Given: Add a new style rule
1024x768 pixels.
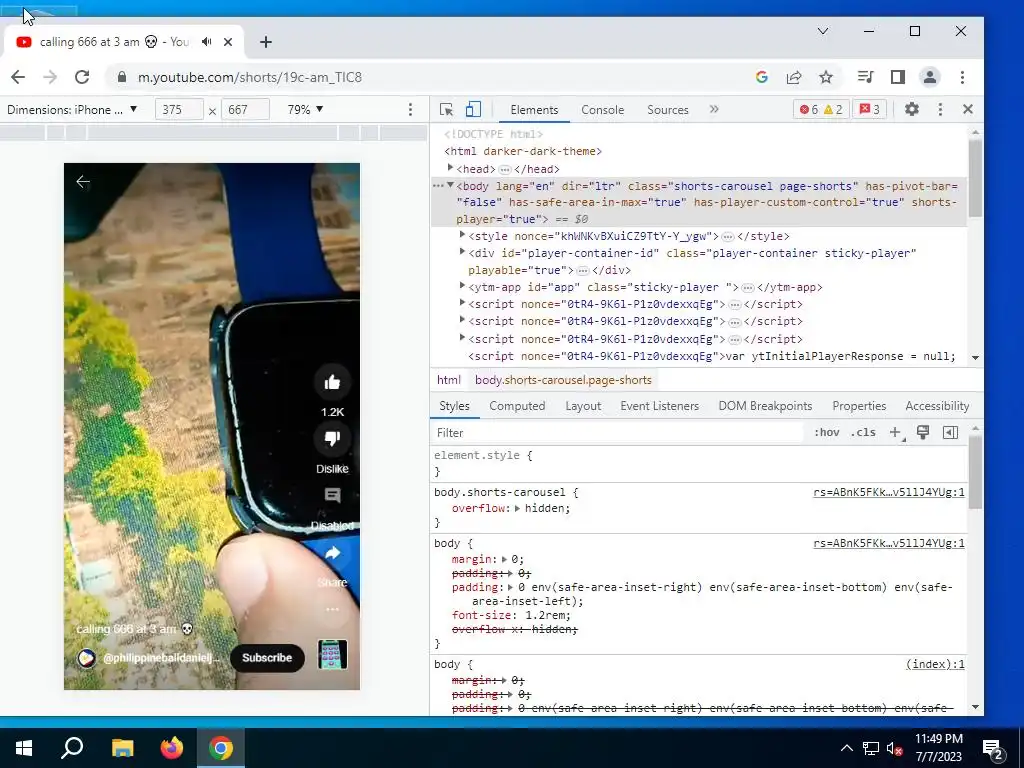Looking at the screenshot, I should pyautogui.click(x=896, y=432).
